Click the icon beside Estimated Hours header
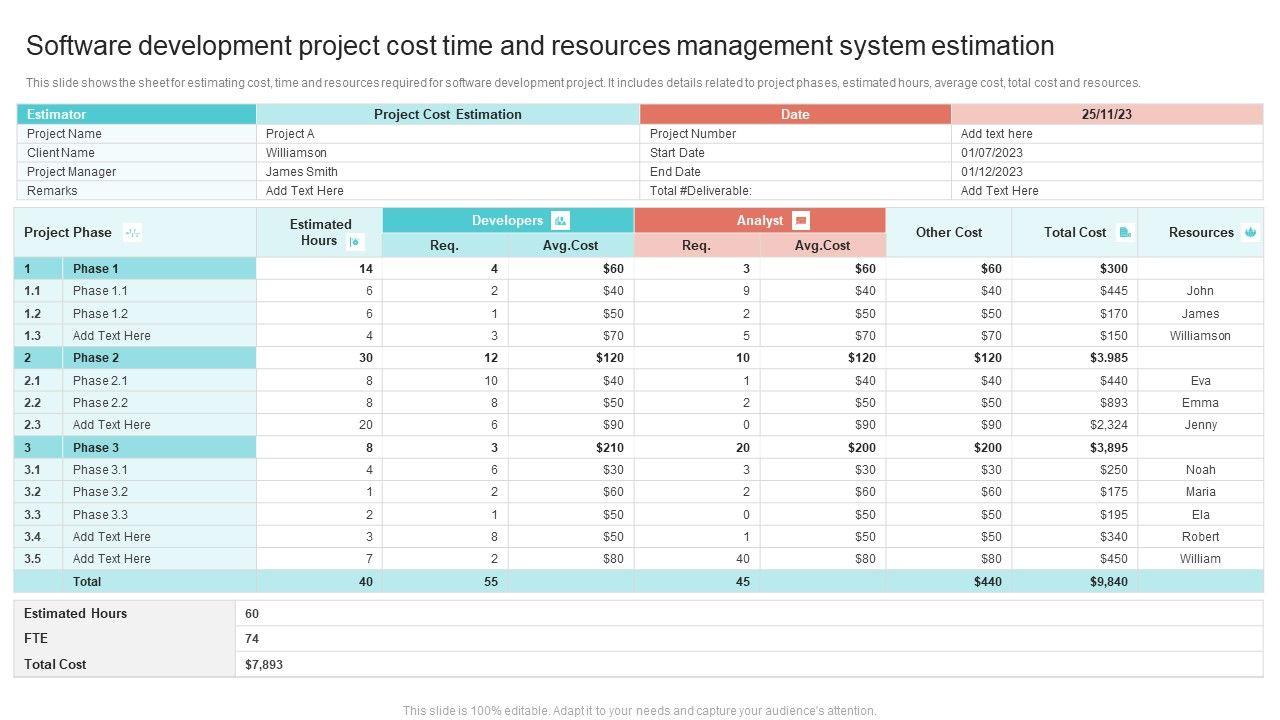1280x720 pixels. click(x=355, y=242)
